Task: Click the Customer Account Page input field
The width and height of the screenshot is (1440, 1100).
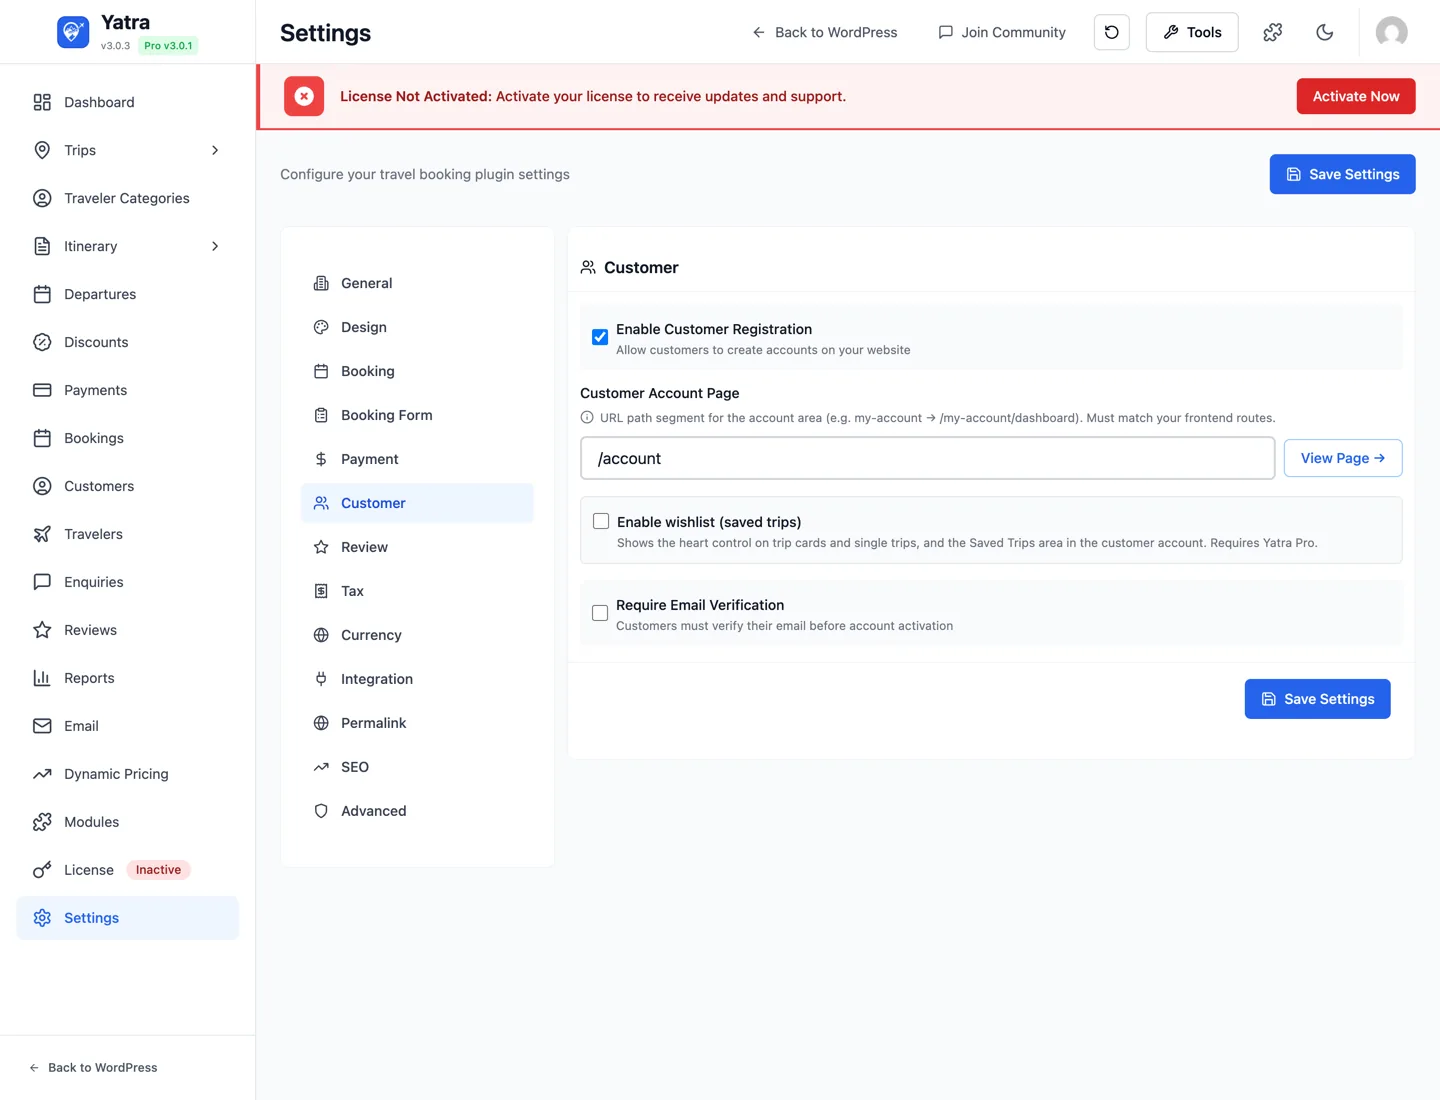Action: 928,458
